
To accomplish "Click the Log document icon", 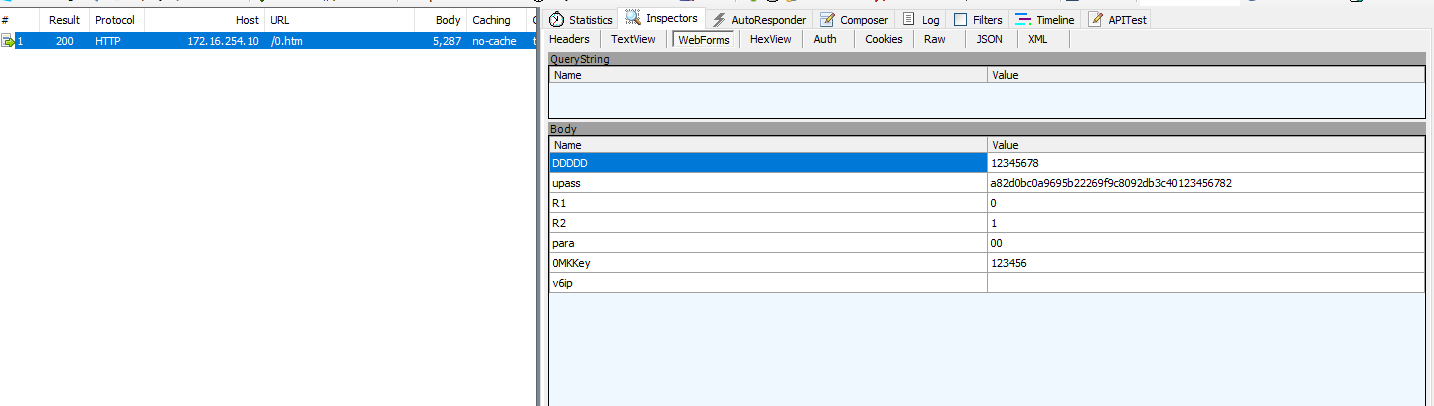I will 908,19.
